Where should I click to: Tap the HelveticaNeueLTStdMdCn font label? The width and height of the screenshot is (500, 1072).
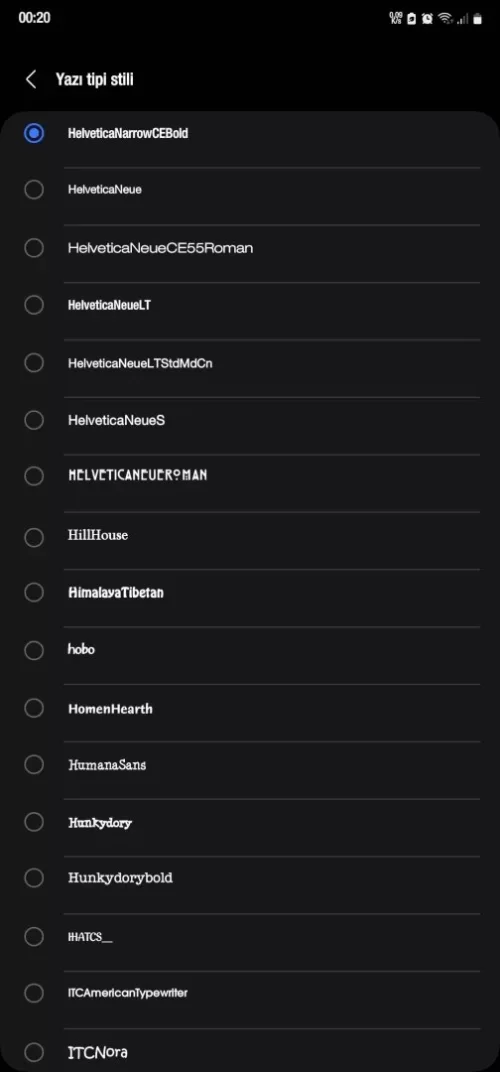click(140, 363)
